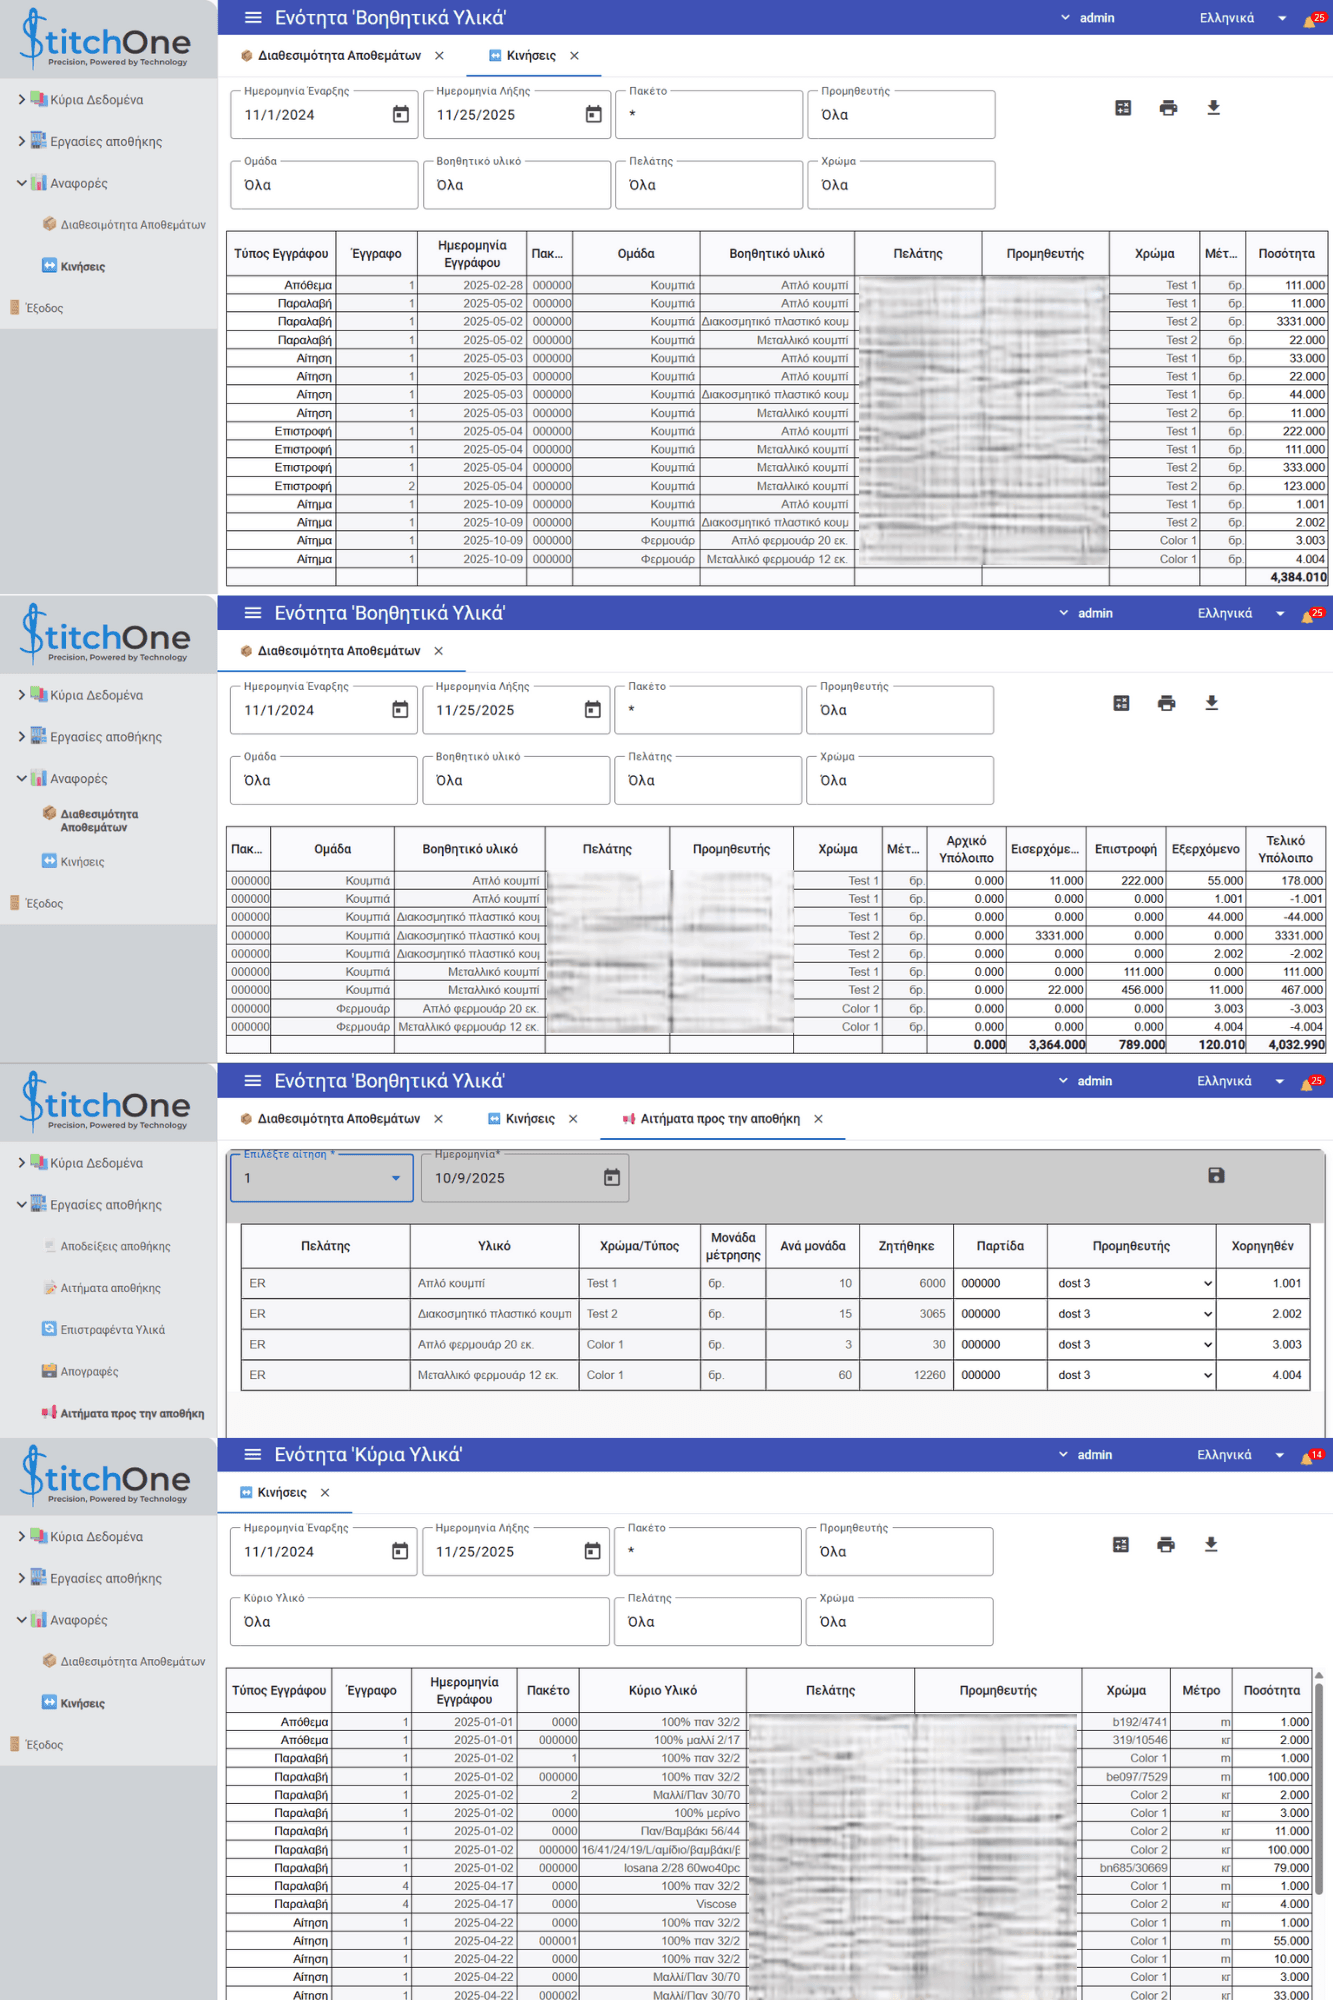This screenshot has width=1333, height=2000.
Task: Open the Ελληνικά language dropdown in the 'Κύρια Υλικά' header
Action: [x=1240, y=1455]
